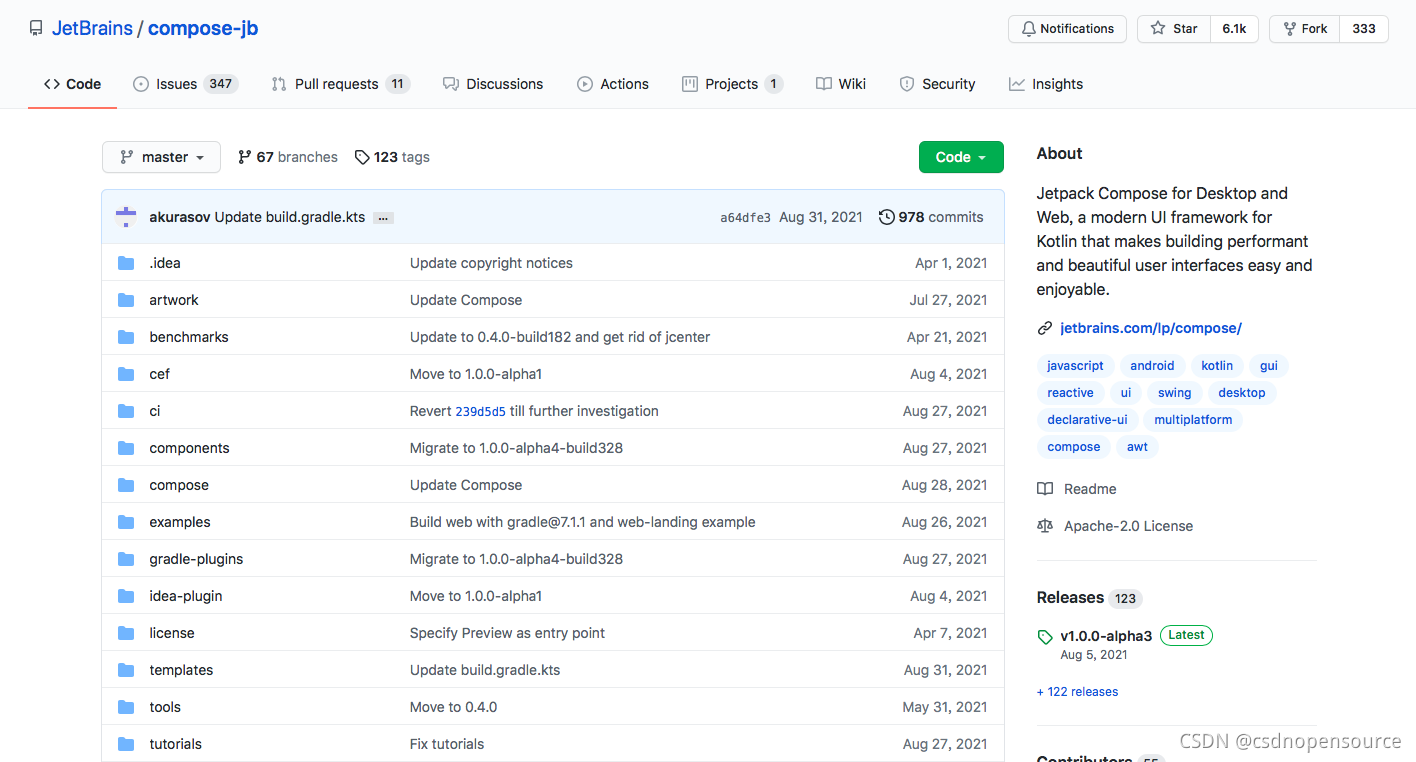
Task: Click the tag icon next to 123 tags
Action: tap(362, 157)
